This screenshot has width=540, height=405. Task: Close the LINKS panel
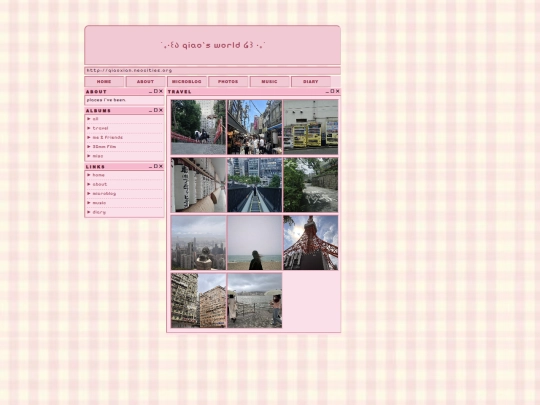(161, 166)
